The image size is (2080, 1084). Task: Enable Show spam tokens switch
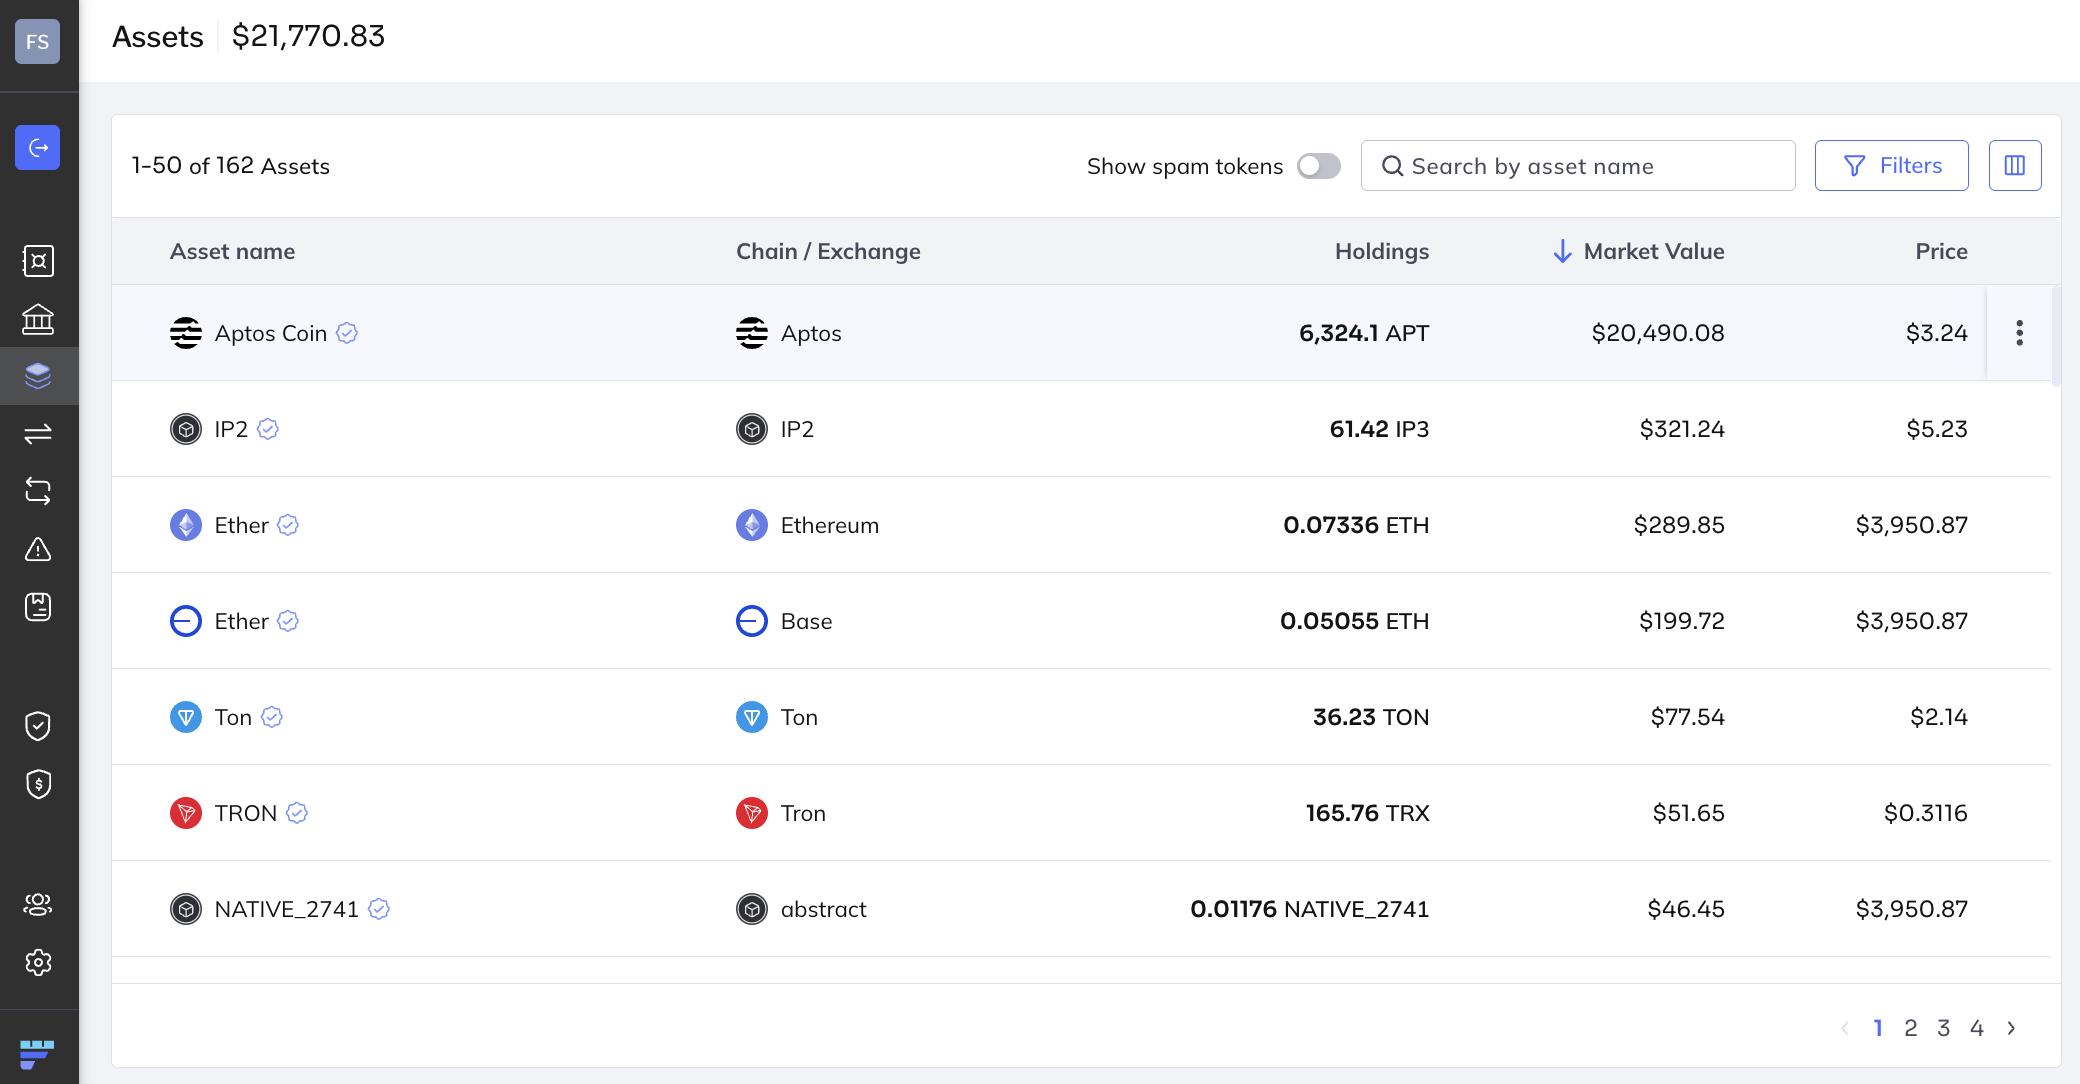click(1318, 166)
